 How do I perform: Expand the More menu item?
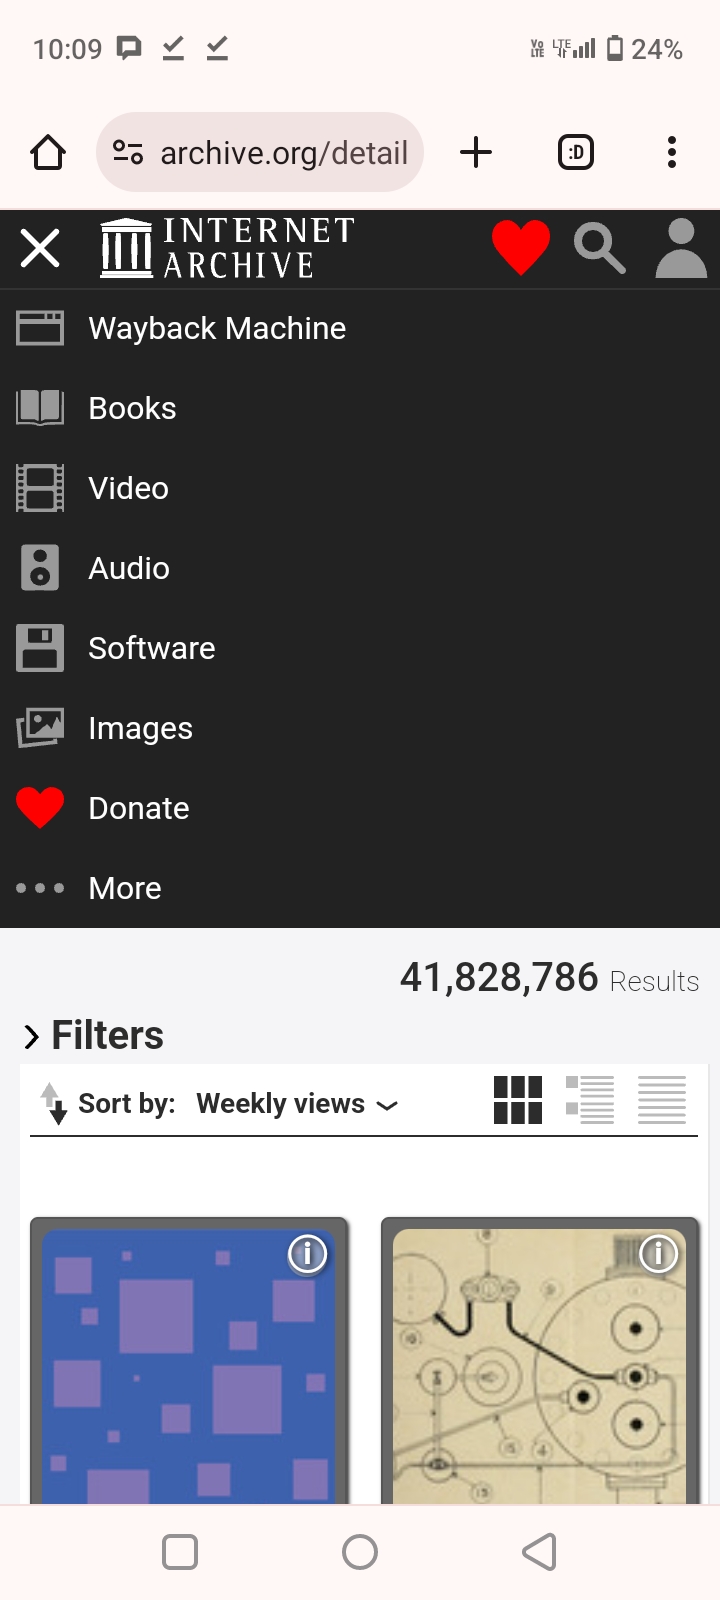(124, 888)
